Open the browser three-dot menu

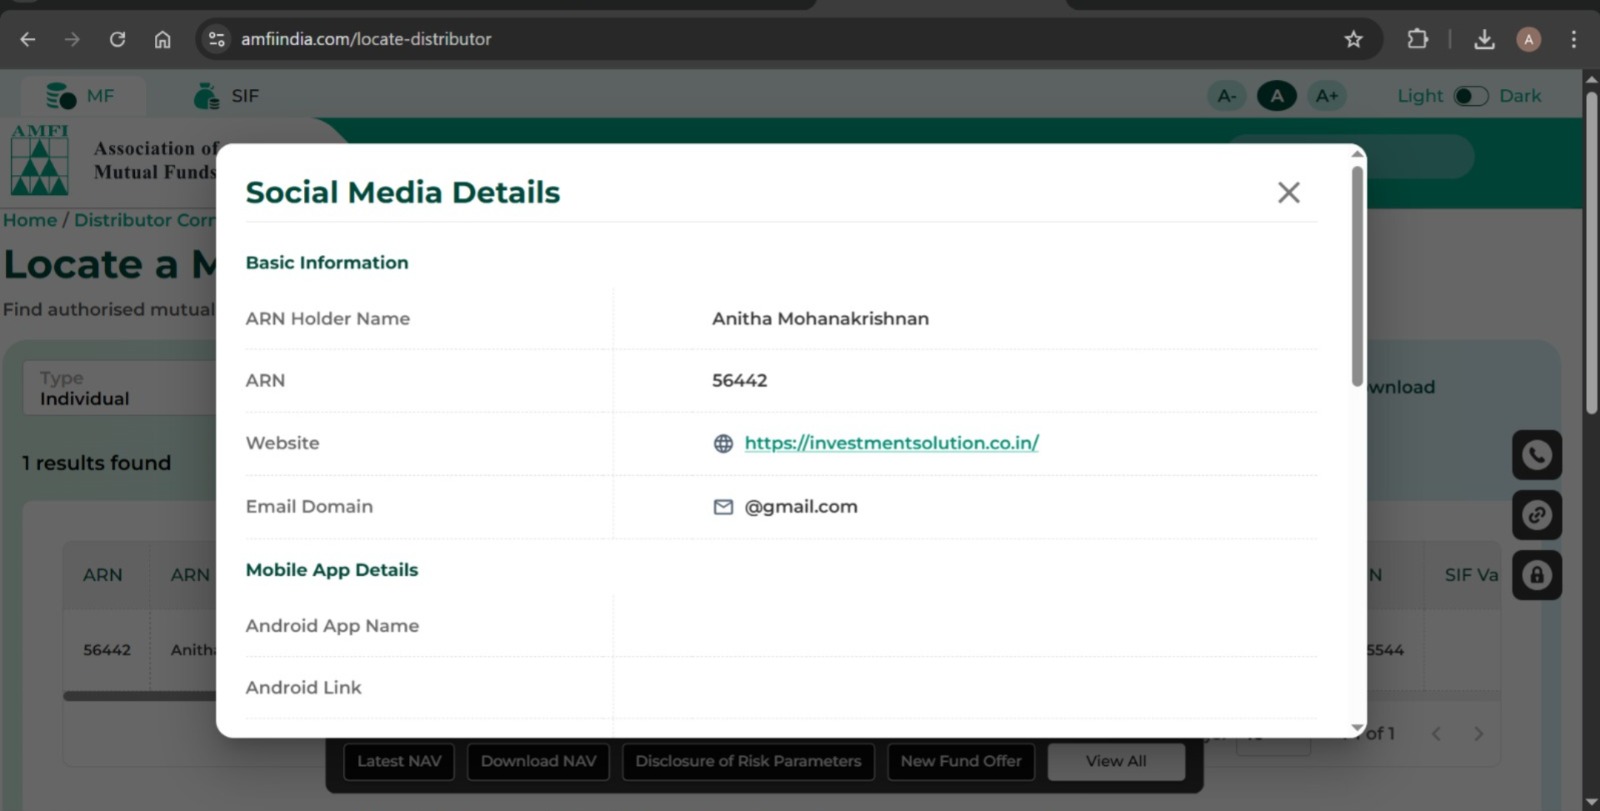pyautogui.click(x=1573, y=39)
